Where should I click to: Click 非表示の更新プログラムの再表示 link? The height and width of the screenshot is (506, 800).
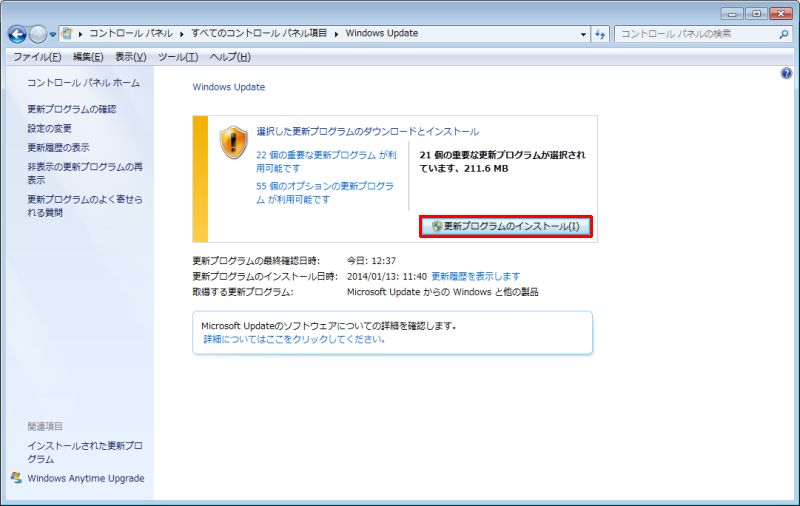coord(85,173)
